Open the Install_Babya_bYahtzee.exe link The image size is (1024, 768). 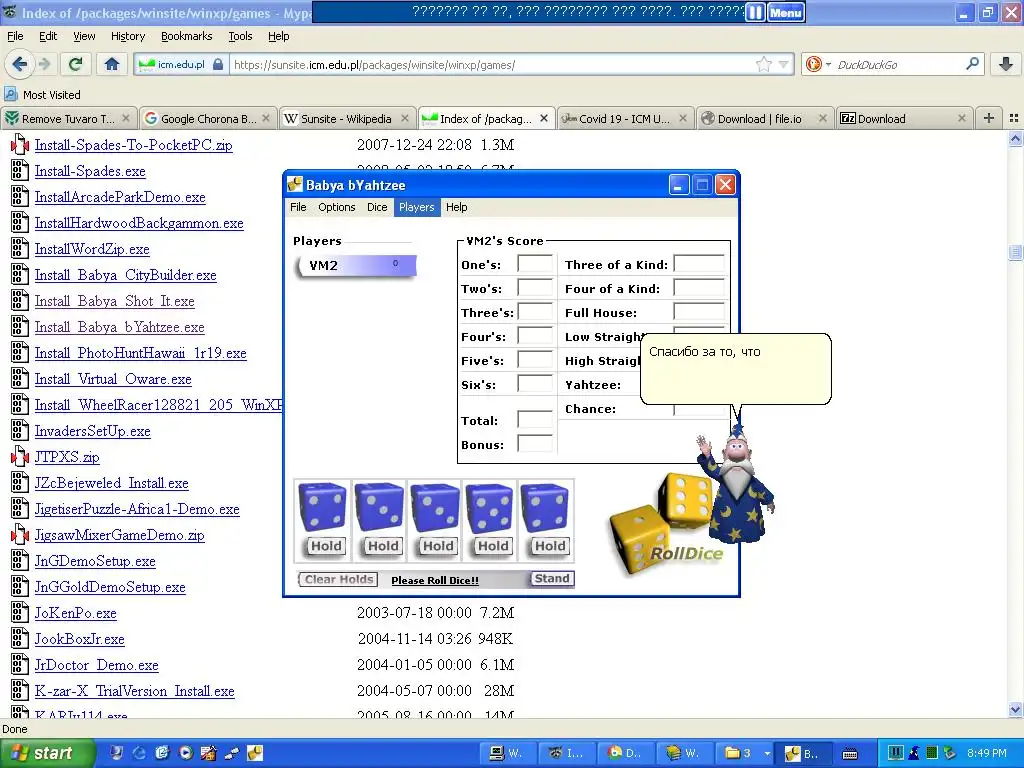(x=120, y=327)
